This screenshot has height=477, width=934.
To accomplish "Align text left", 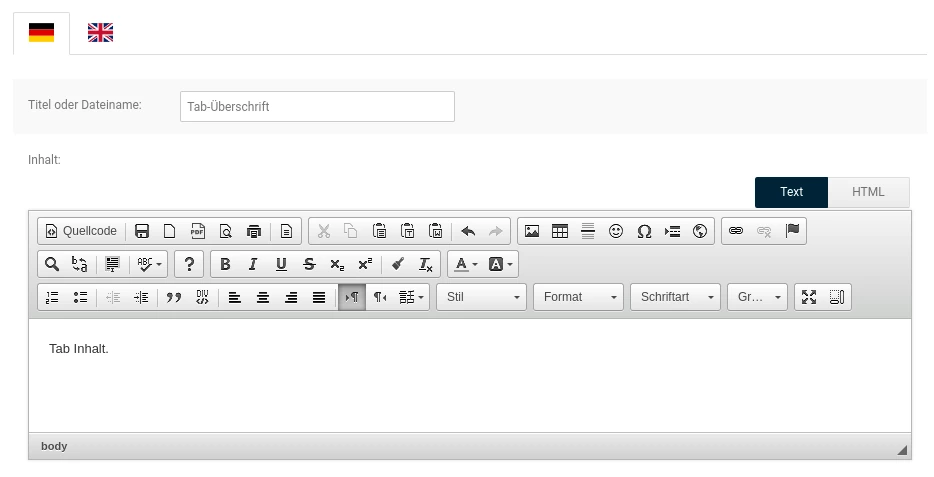I will (x=235, y=297).
